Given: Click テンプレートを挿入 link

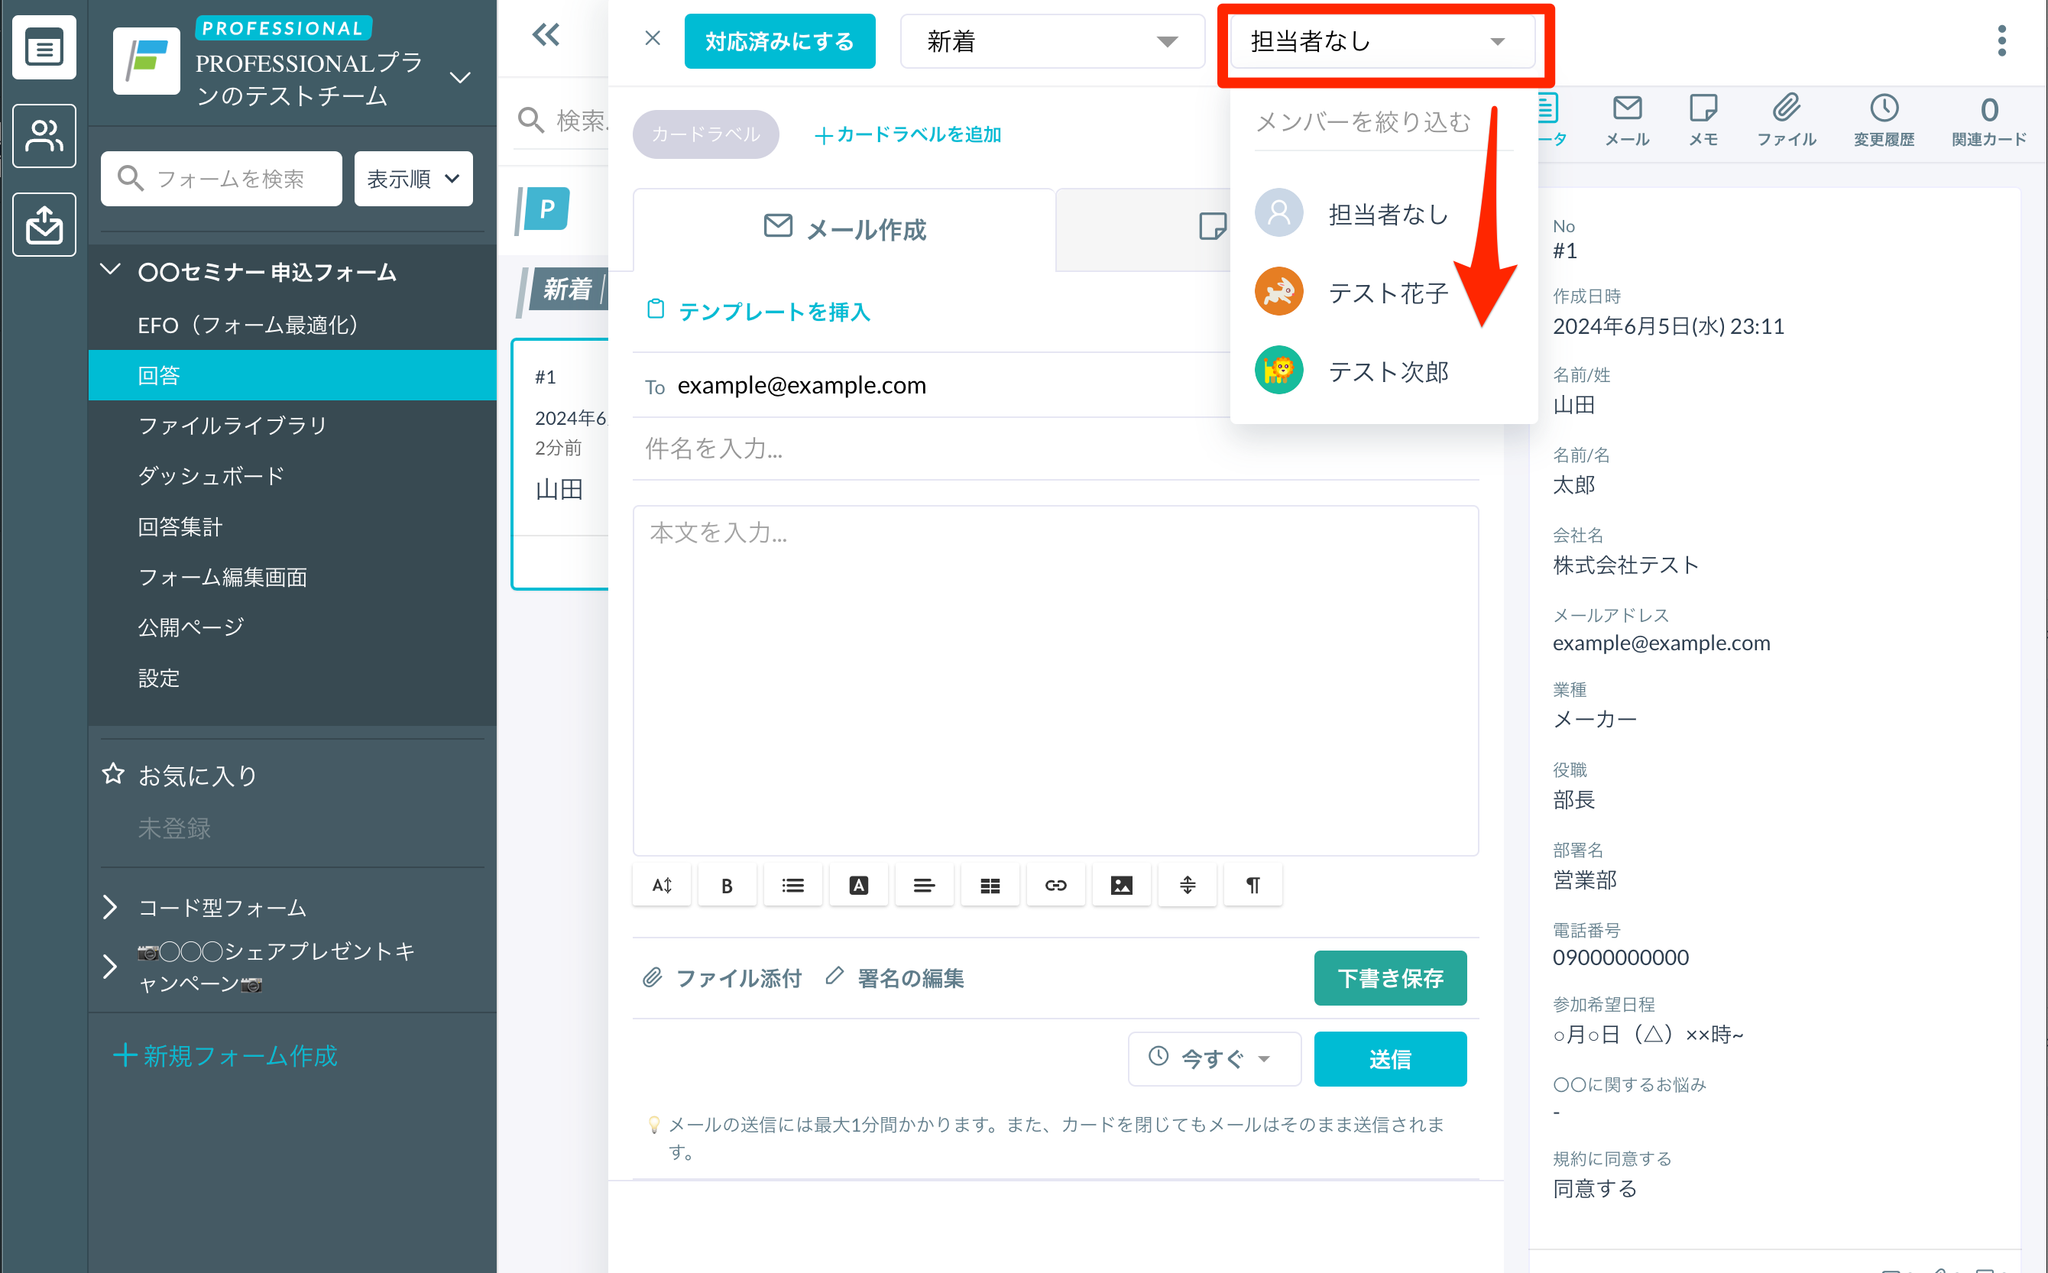Looking at the screenshot, I should click(773, 312).
